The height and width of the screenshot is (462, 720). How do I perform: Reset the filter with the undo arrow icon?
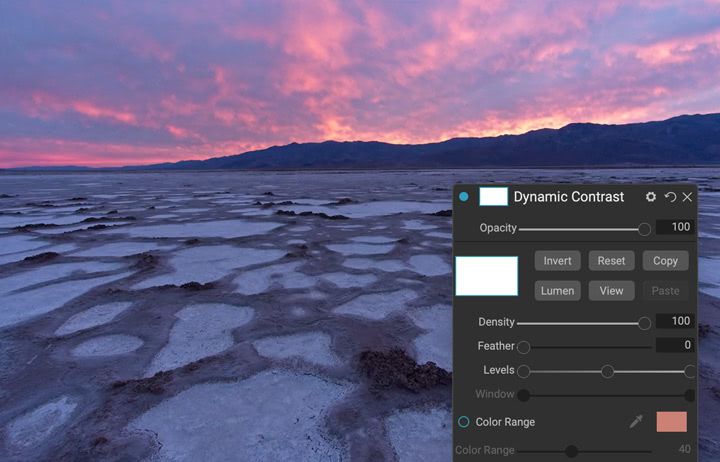click(670, 197)
